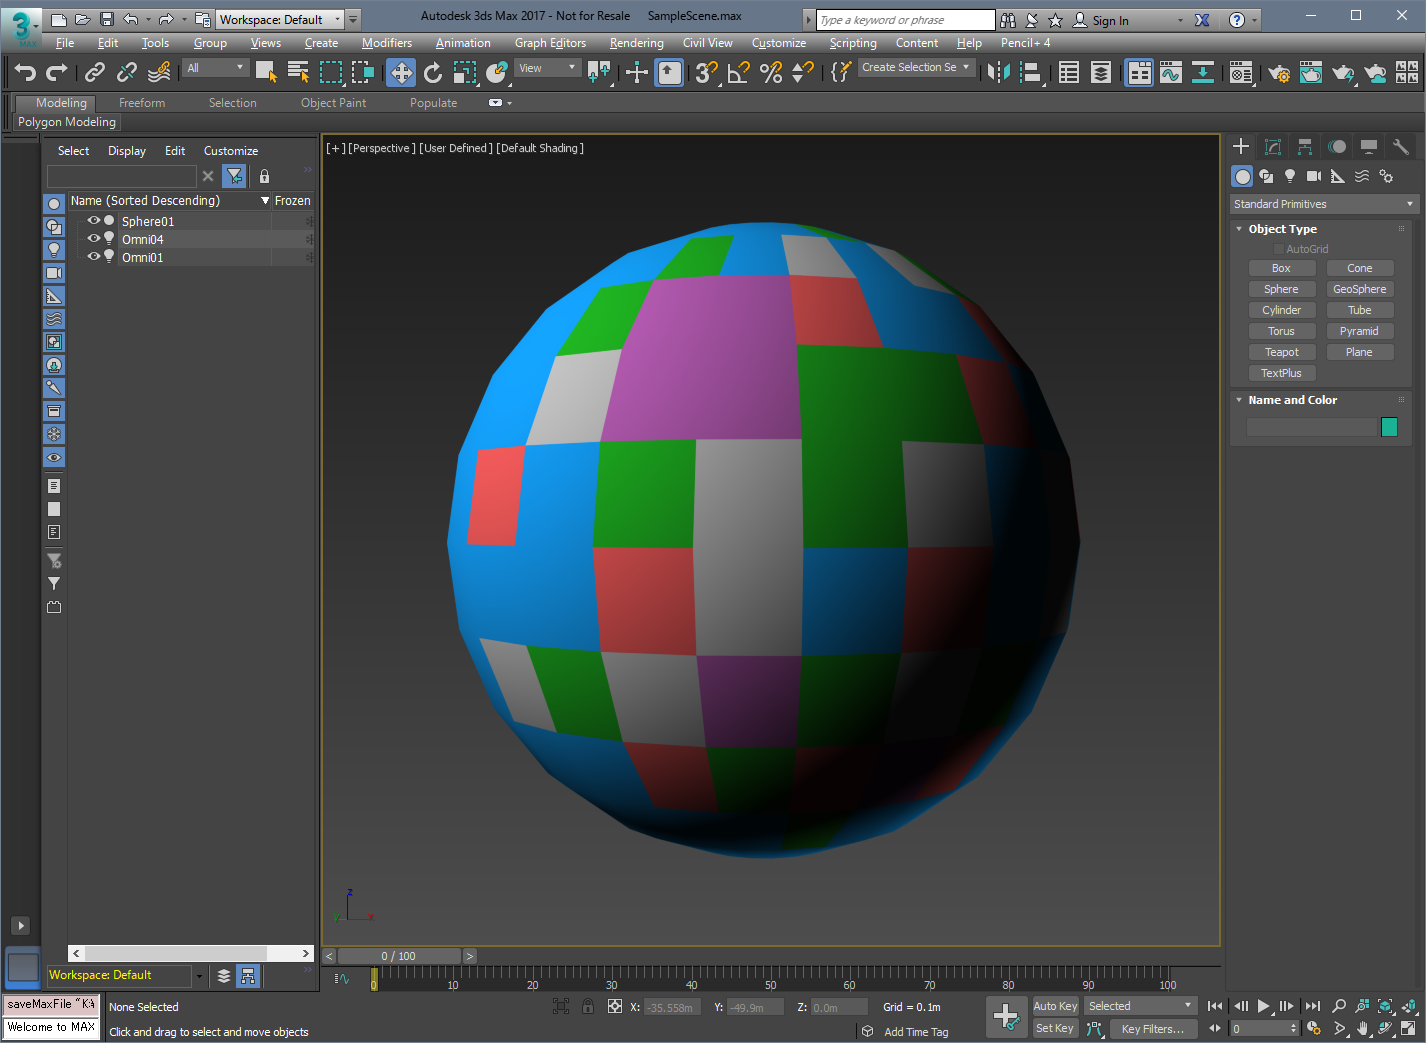
Task: Switch to the Freeform ribbon tab
Action: 142,103
